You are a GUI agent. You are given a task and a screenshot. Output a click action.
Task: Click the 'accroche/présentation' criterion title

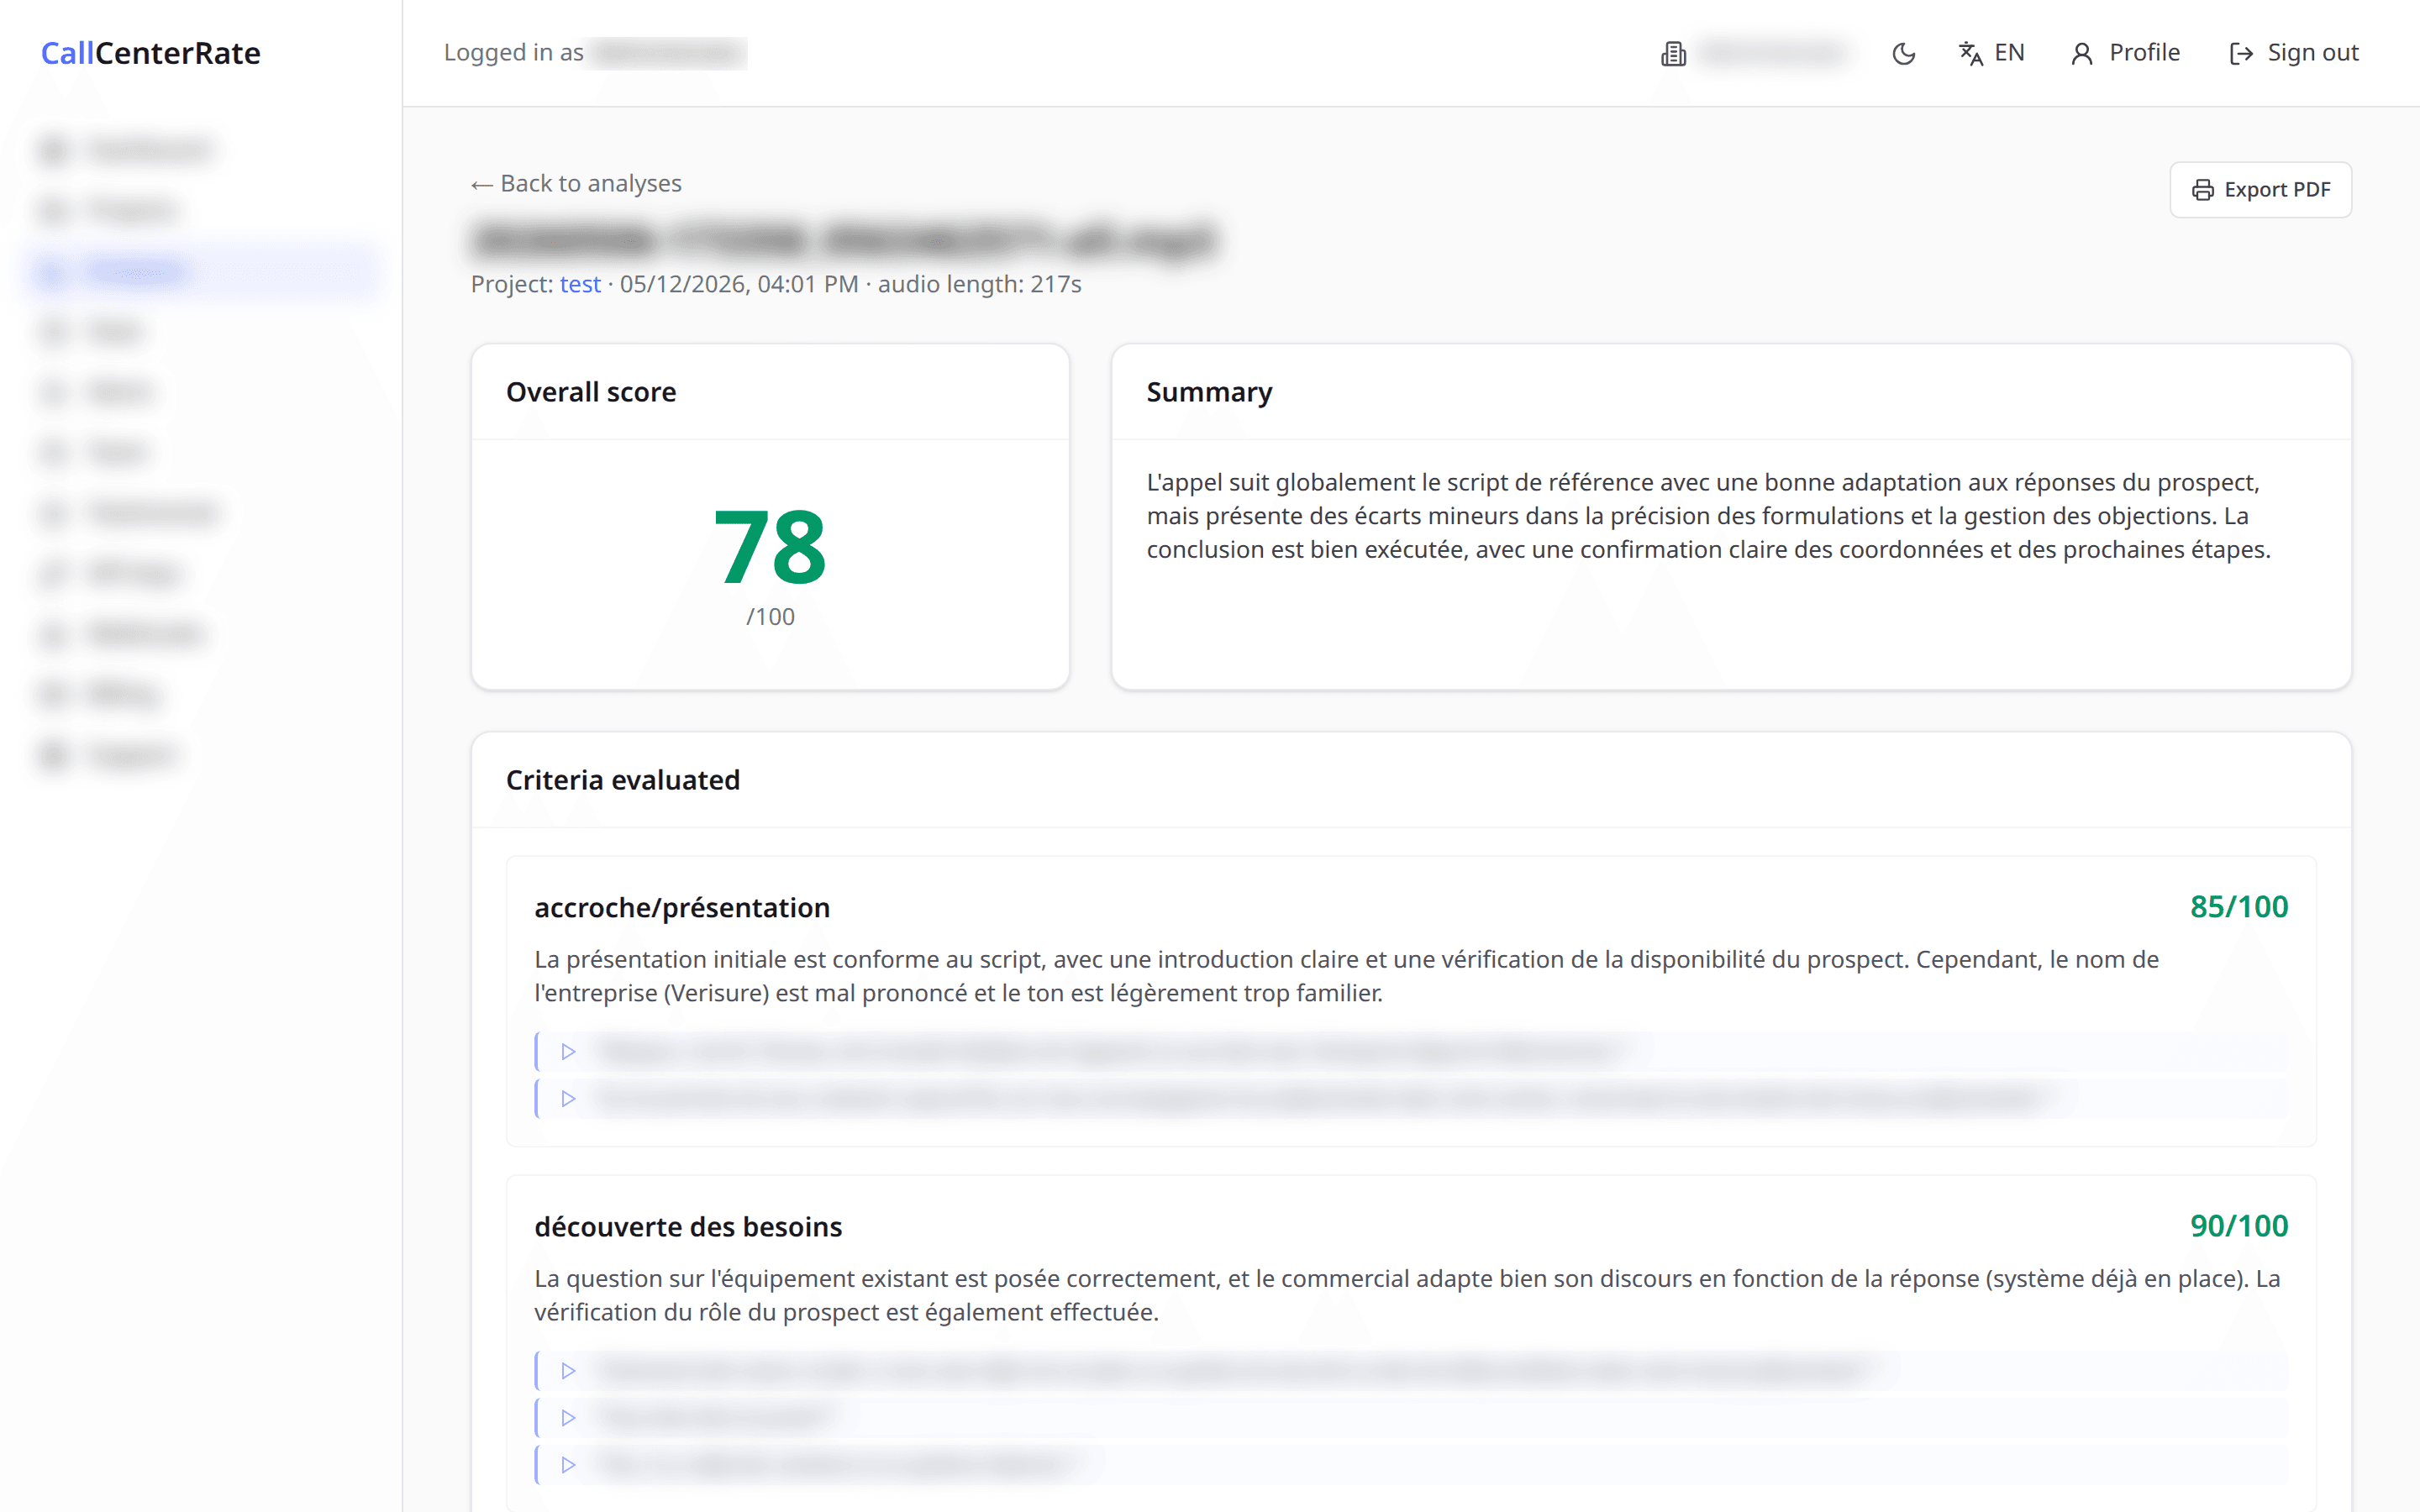(682, 908)
